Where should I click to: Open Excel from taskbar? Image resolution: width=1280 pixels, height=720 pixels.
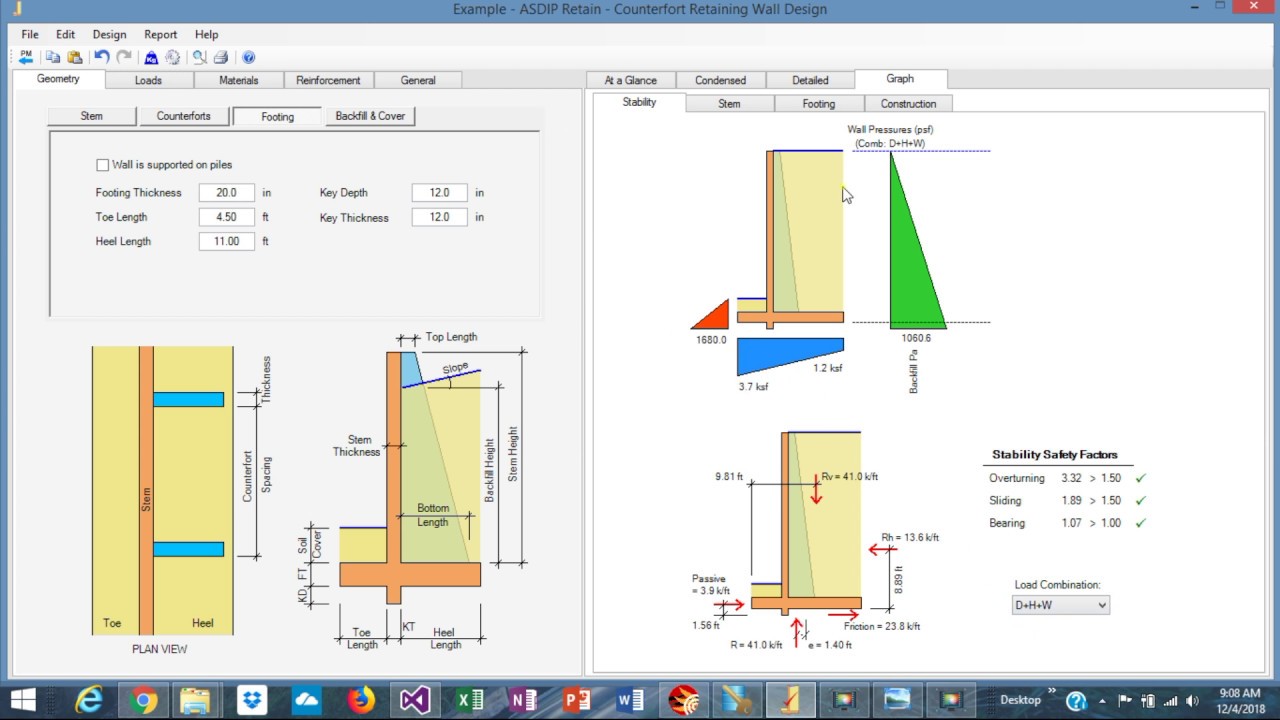pos(469,700)
